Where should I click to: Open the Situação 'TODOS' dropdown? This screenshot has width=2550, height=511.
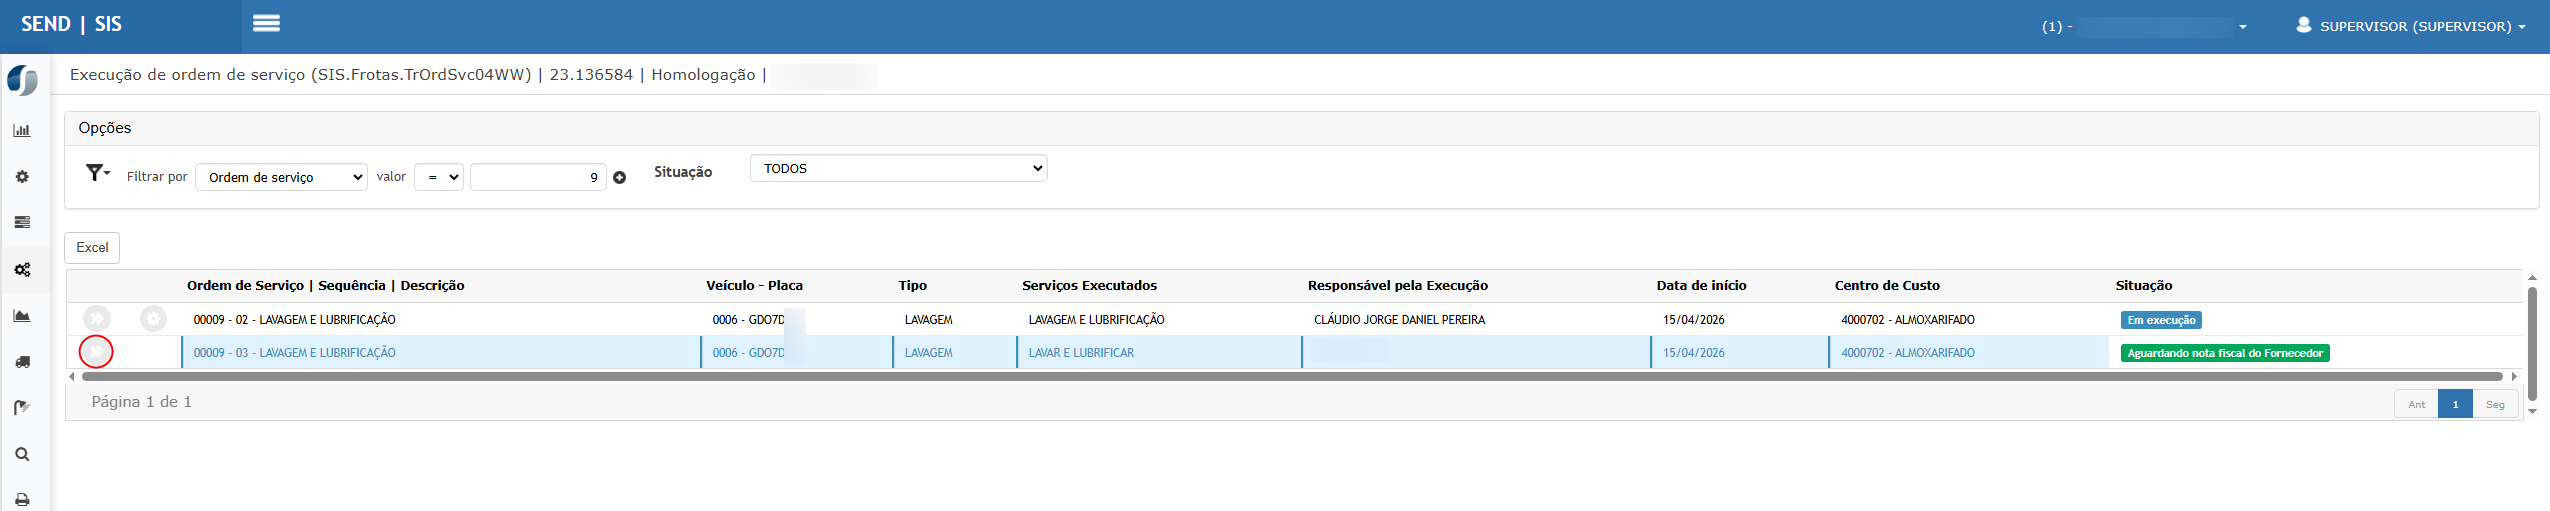[898, 169]
